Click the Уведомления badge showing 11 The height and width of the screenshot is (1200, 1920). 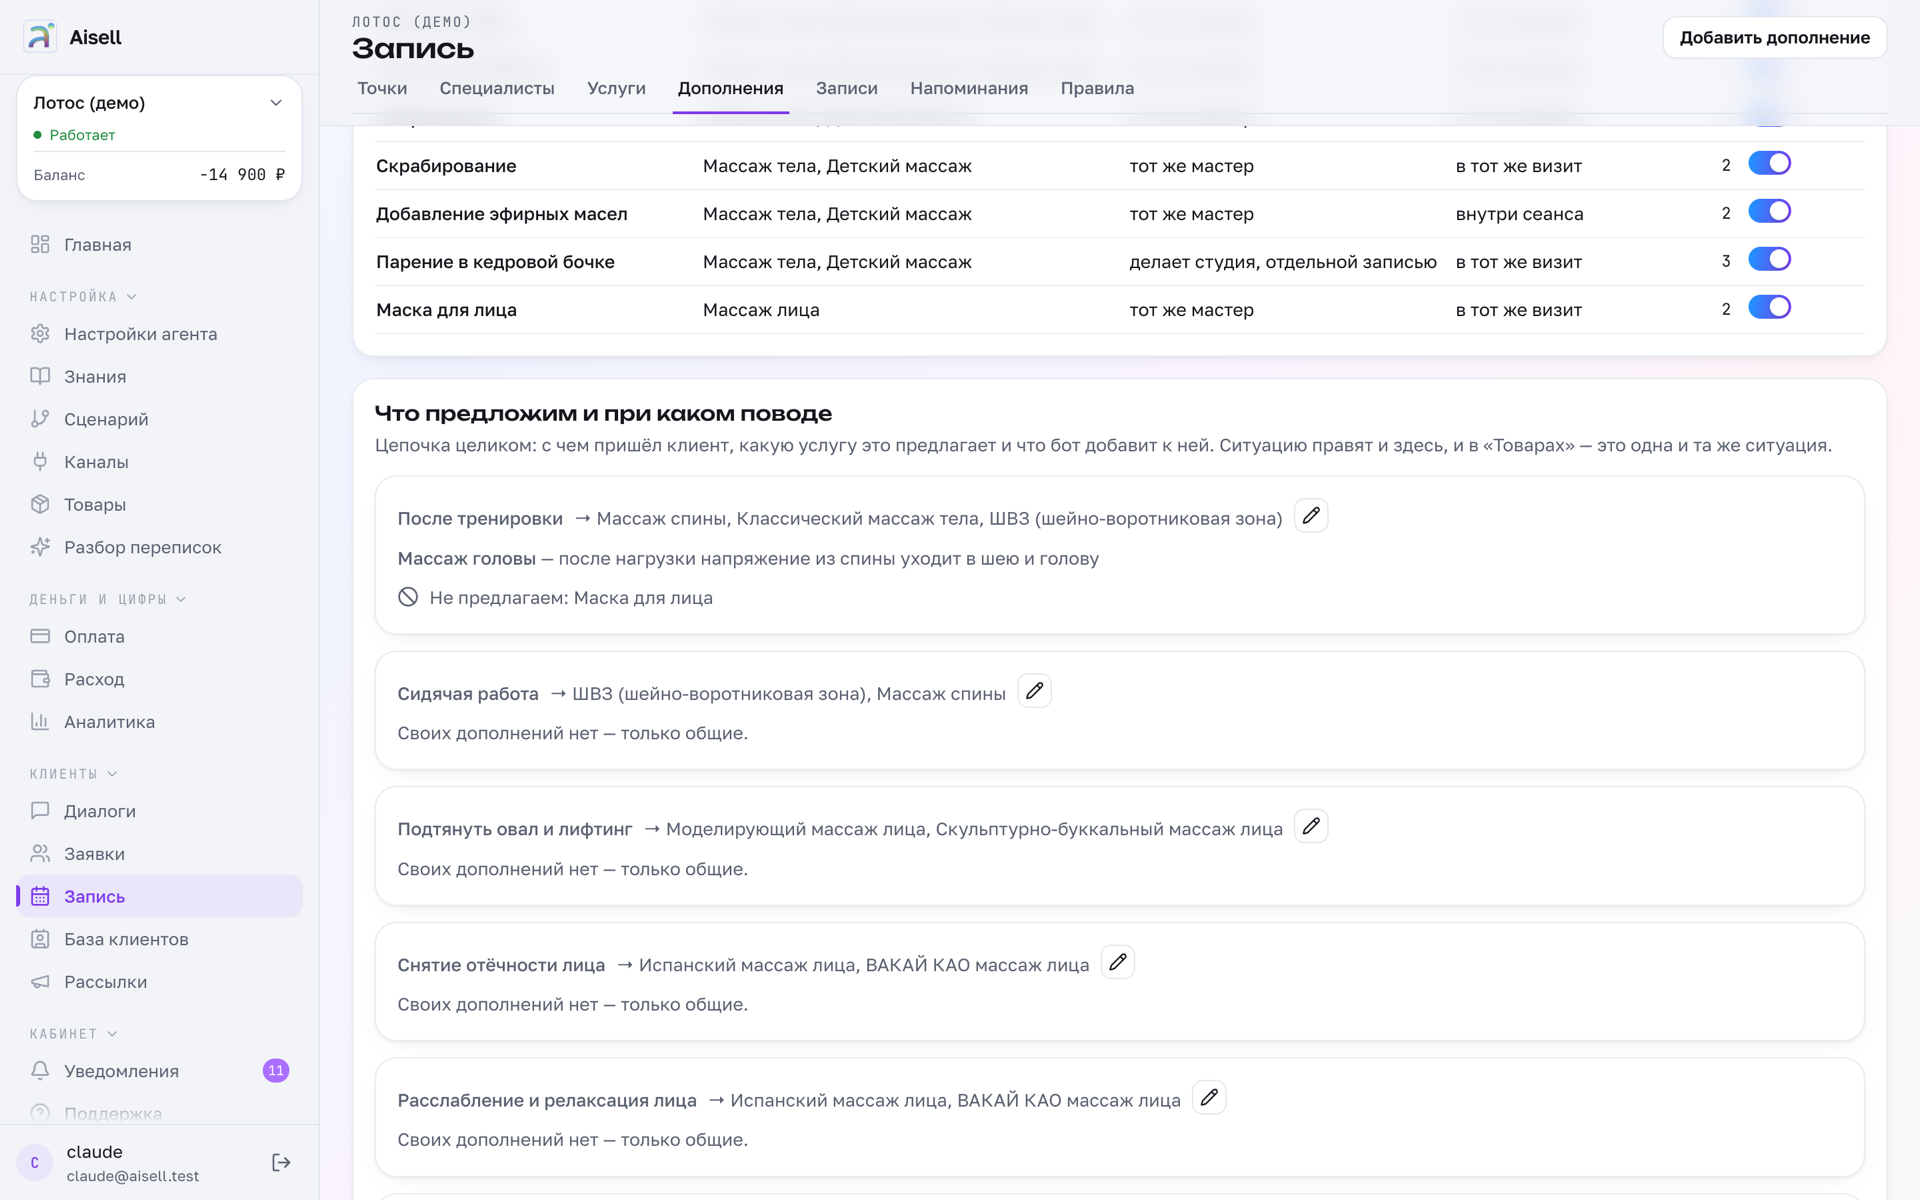276,1071
